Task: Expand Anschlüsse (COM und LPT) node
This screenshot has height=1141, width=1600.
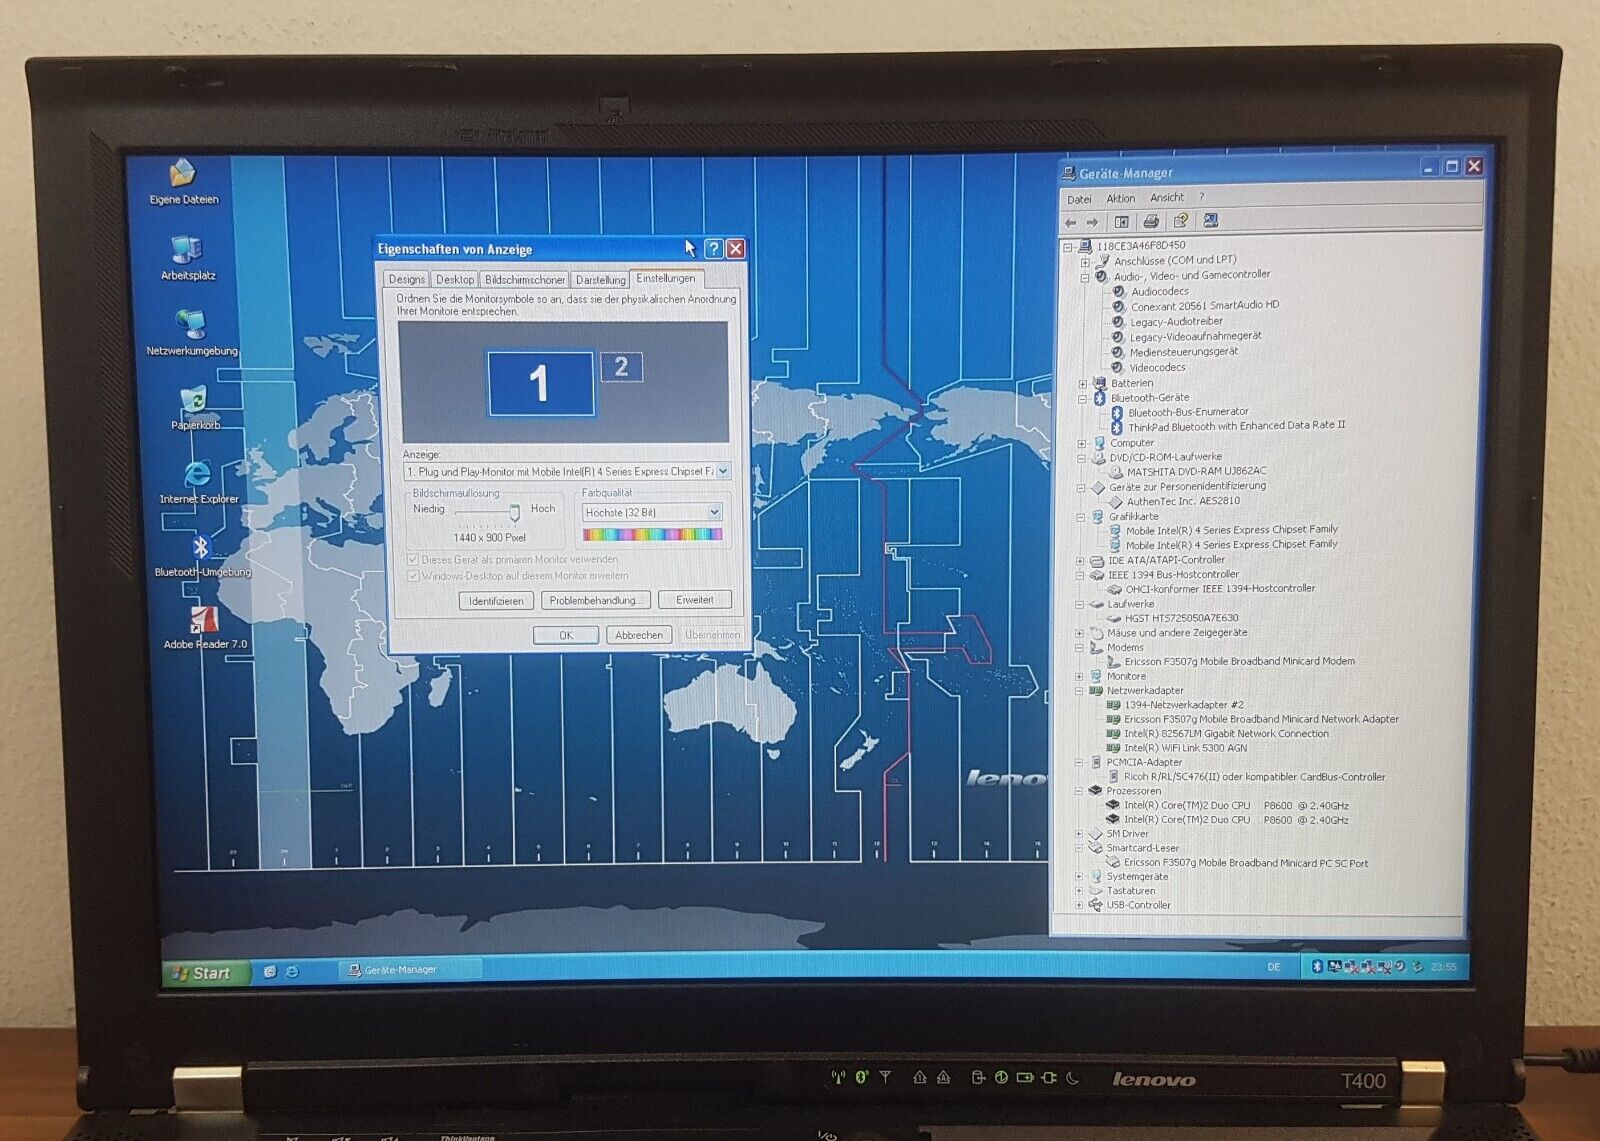Action: (1085, 262)
